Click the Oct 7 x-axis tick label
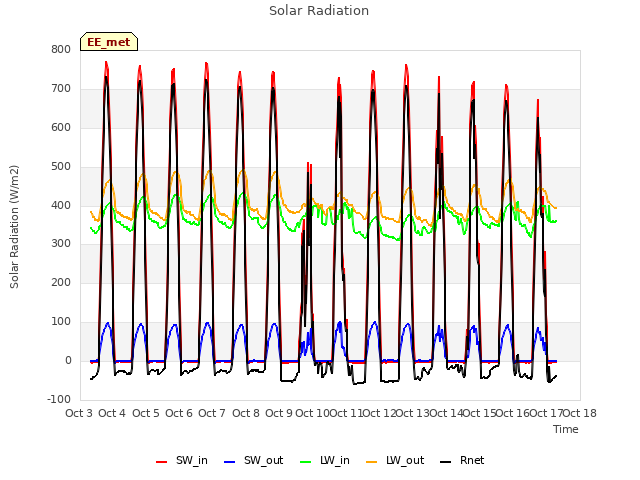The image size is (640, 480). 212,413
